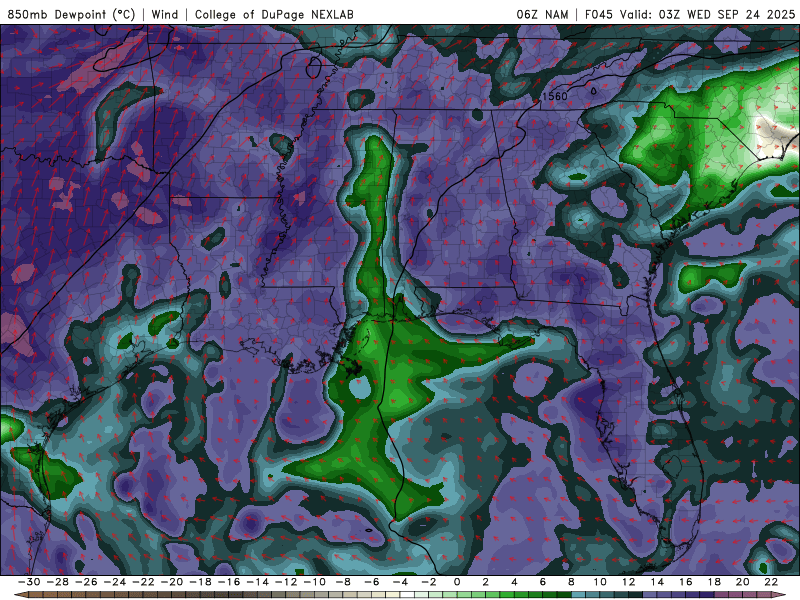Click the 'Valid: 03Z WED SEP 24 2025' text
Viewport: 800px width, 600px height.
pyautogui.click(x=708, y=14)
